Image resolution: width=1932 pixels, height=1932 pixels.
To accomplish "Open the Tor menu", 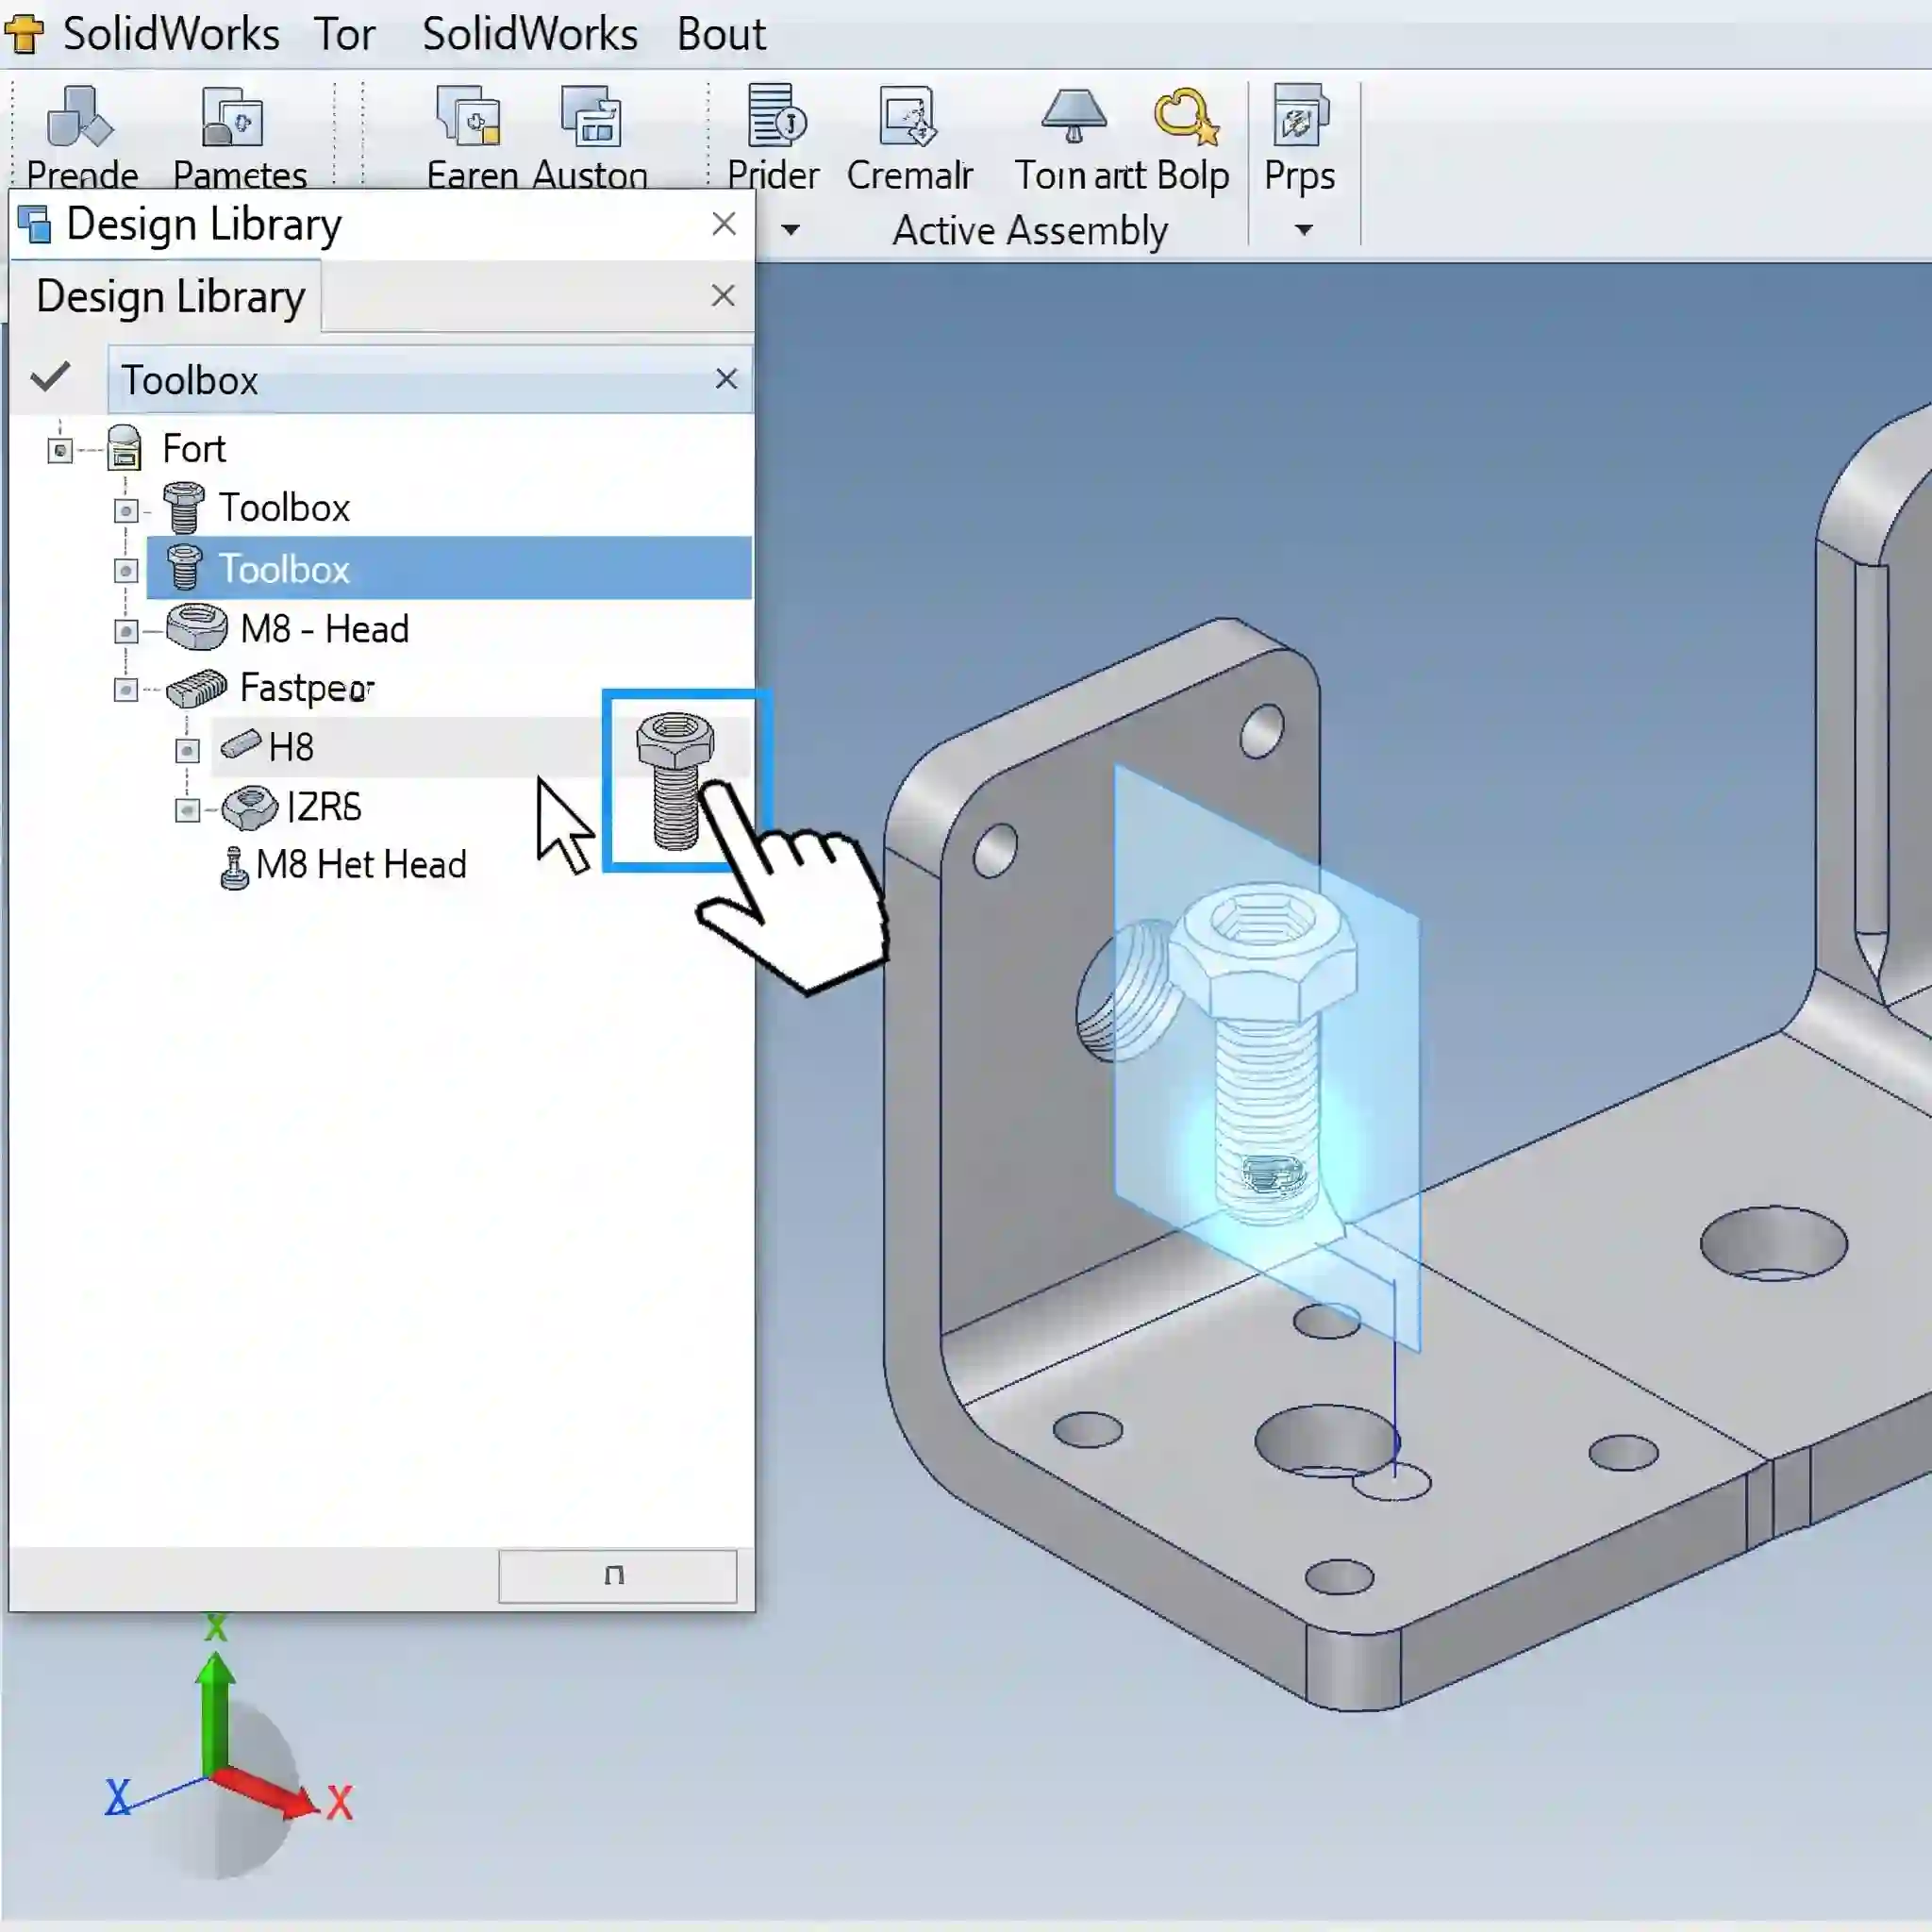I will pos(344,35).
